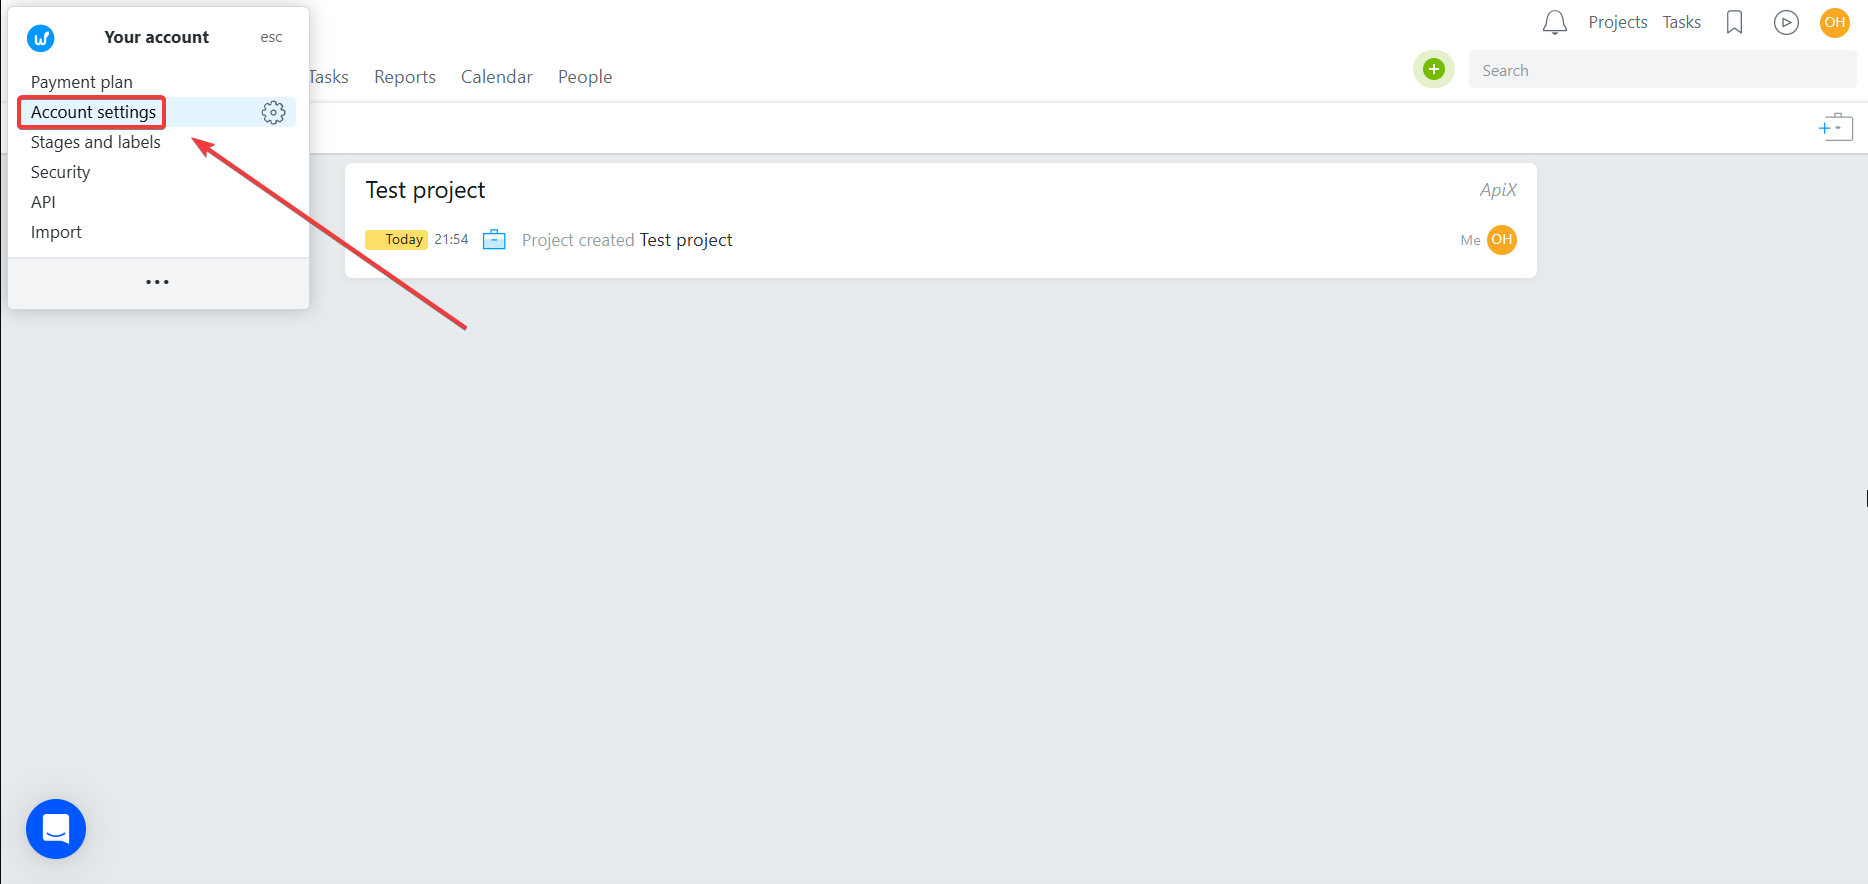Click the green plus add button
The image size is (1868, 884).
click(1433, 69)
